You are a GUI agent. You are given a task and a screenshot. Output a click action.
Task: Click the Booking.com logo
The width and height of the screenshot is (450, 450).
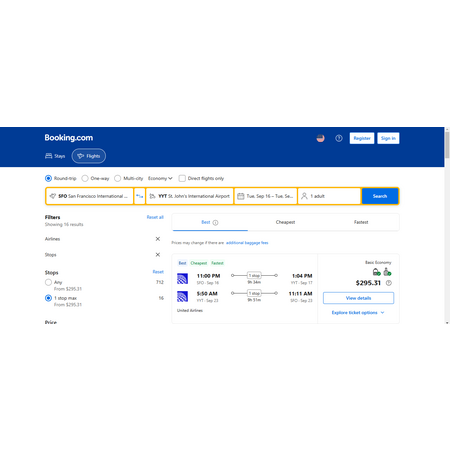69,138
